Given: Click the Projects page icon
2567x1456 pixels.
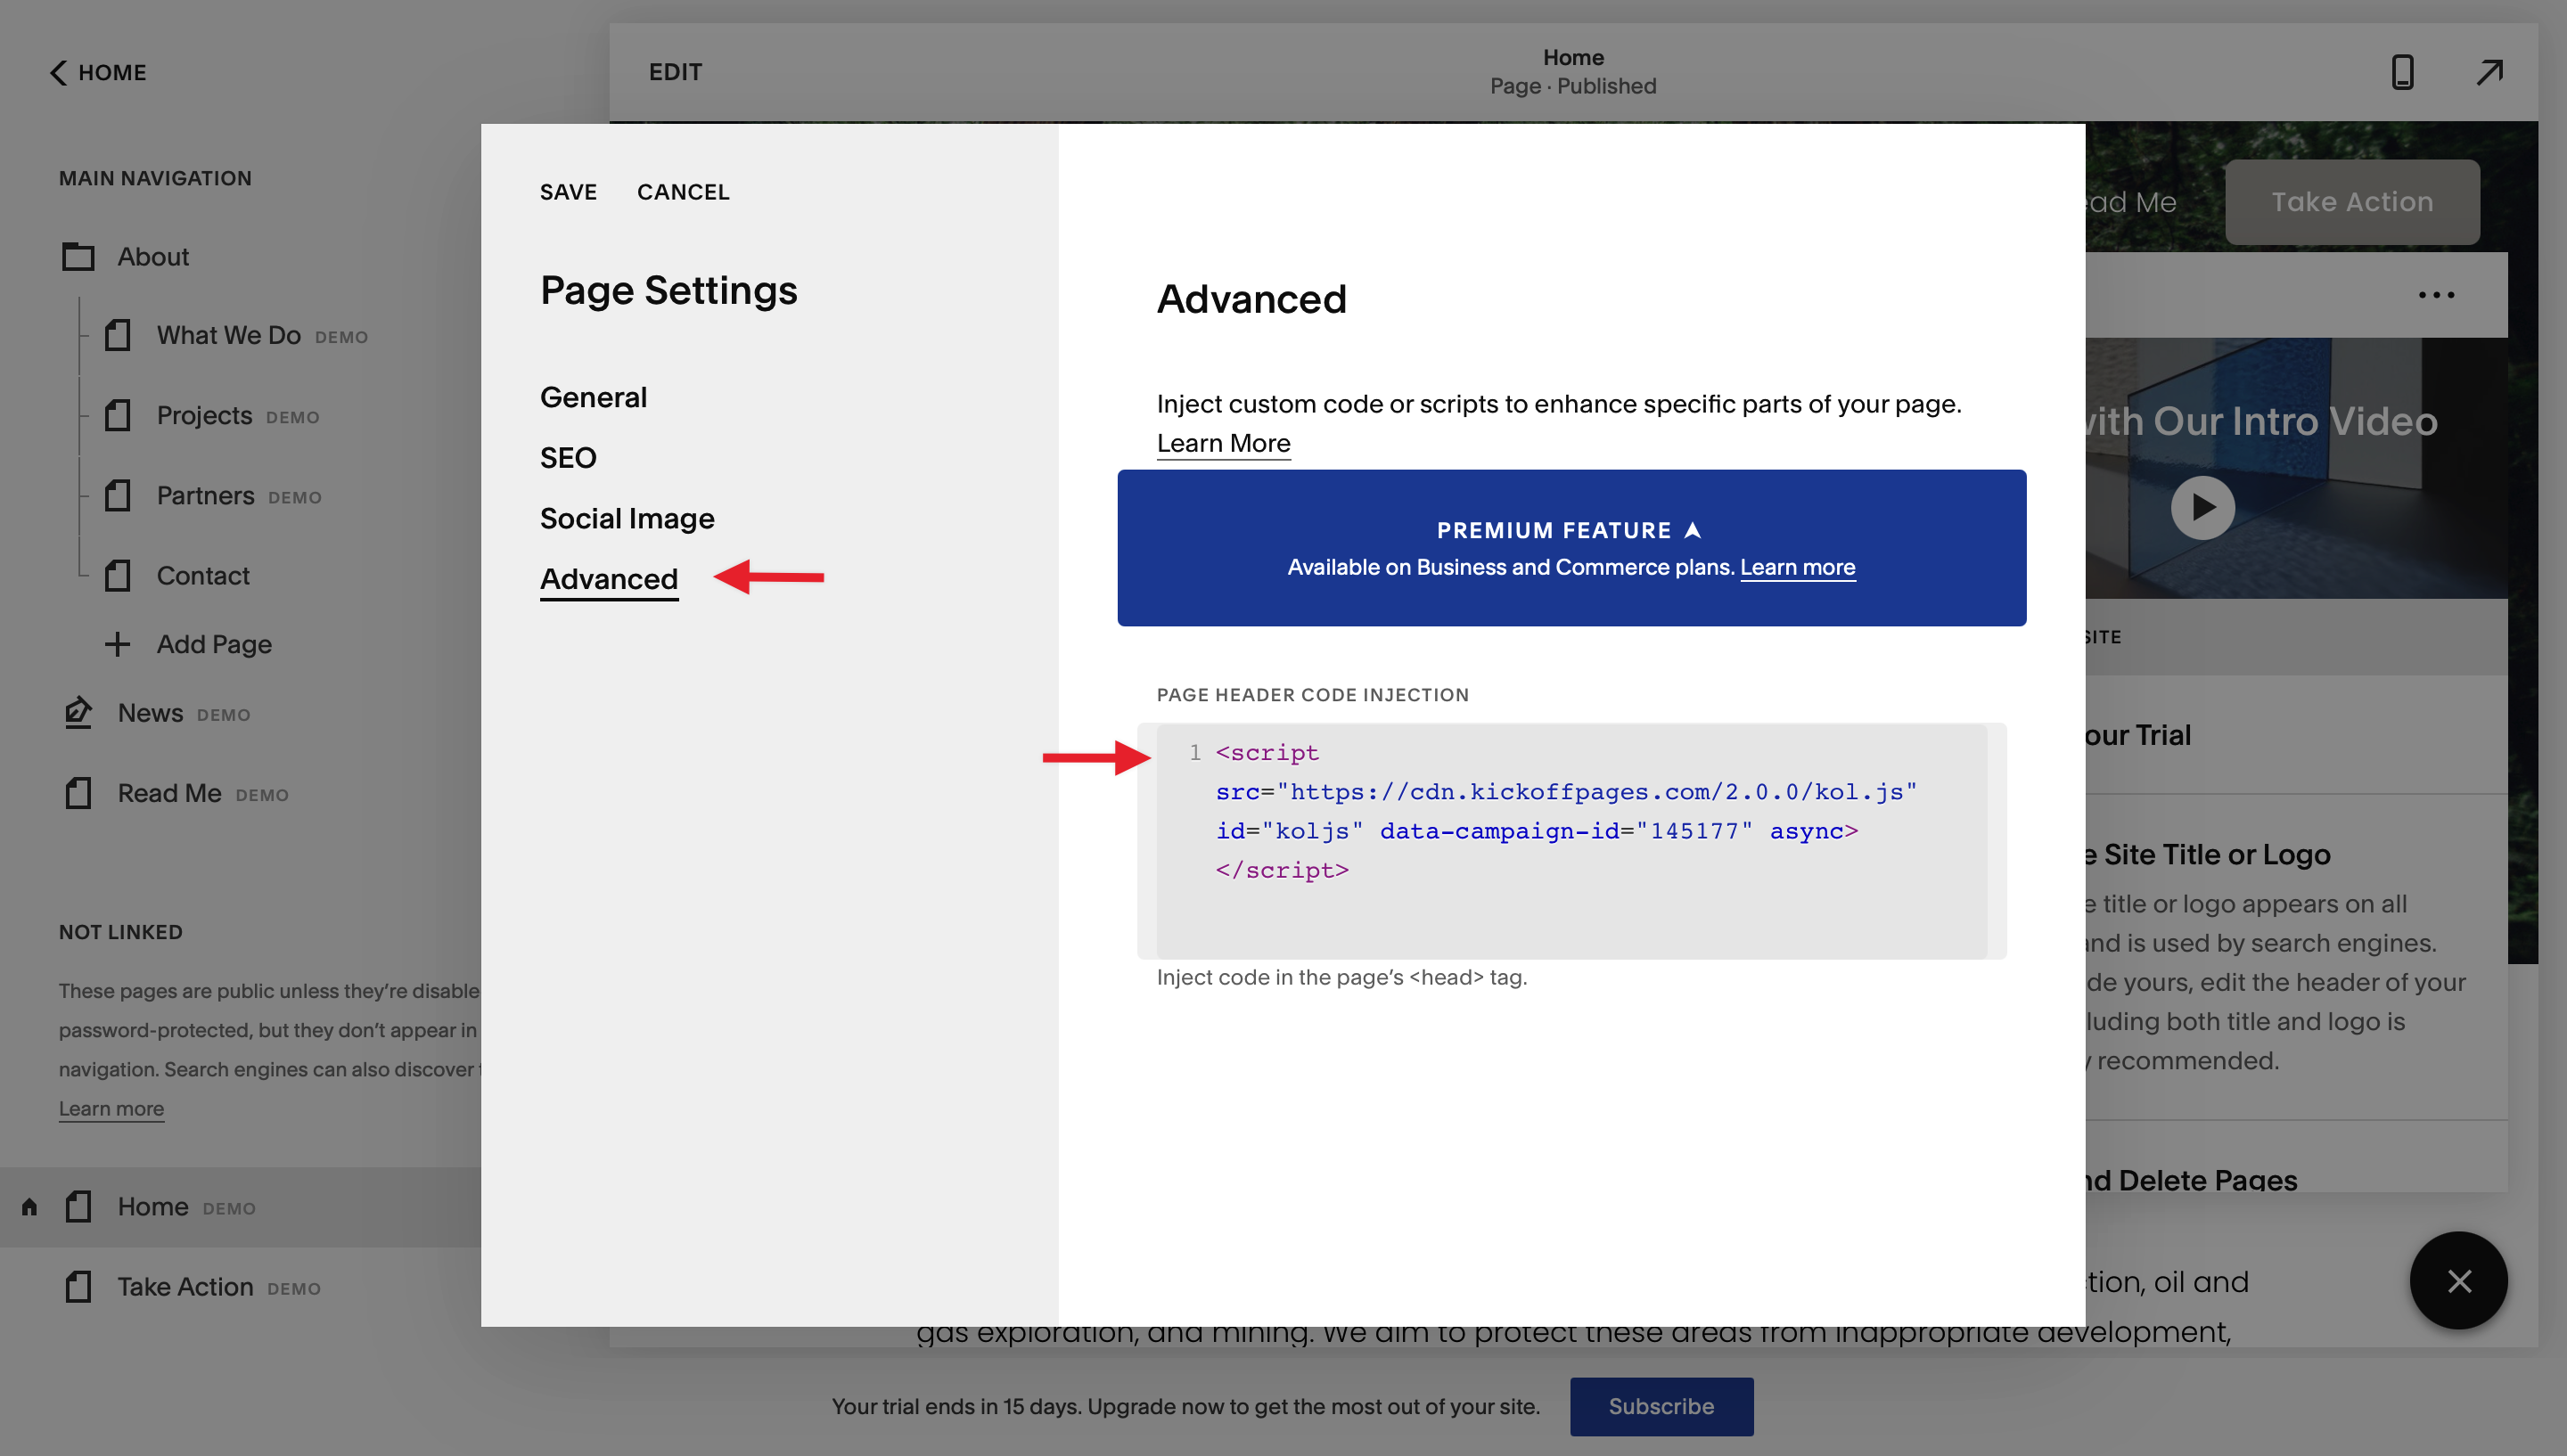Looking at the screenshot, I should 118,415.
